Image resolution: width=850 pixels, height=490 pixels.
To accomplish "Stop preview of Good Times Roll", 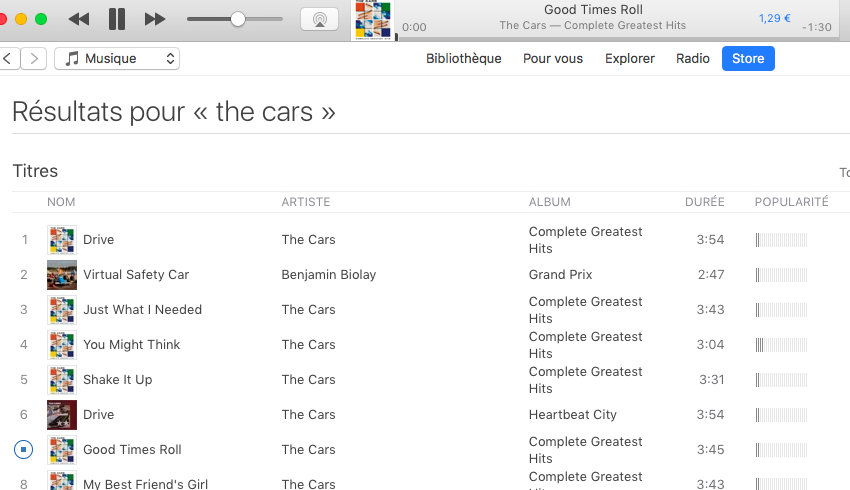I will tap(25, 450).
